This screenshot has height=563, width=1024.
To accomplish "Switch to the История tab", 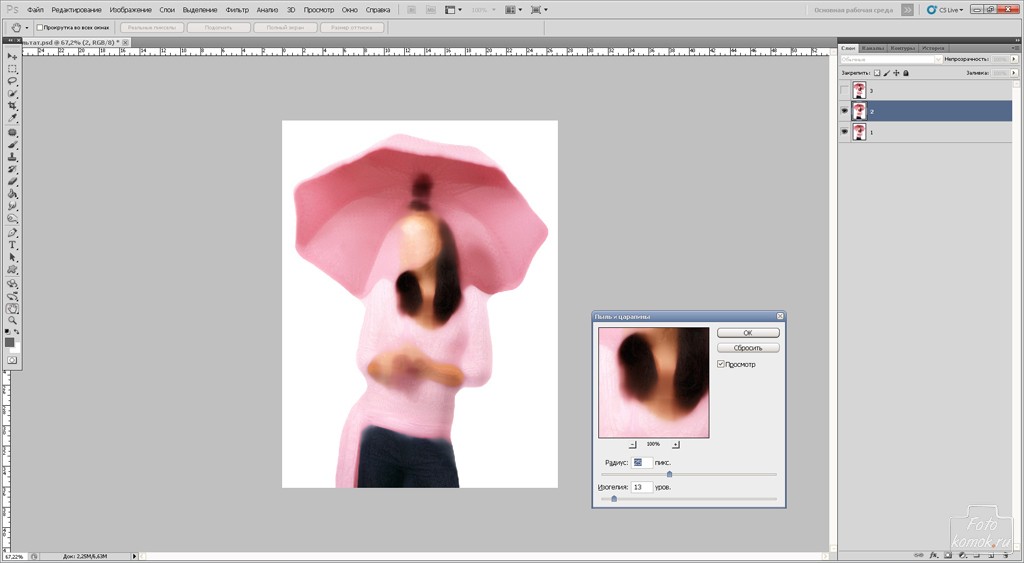I will (933, 47).
